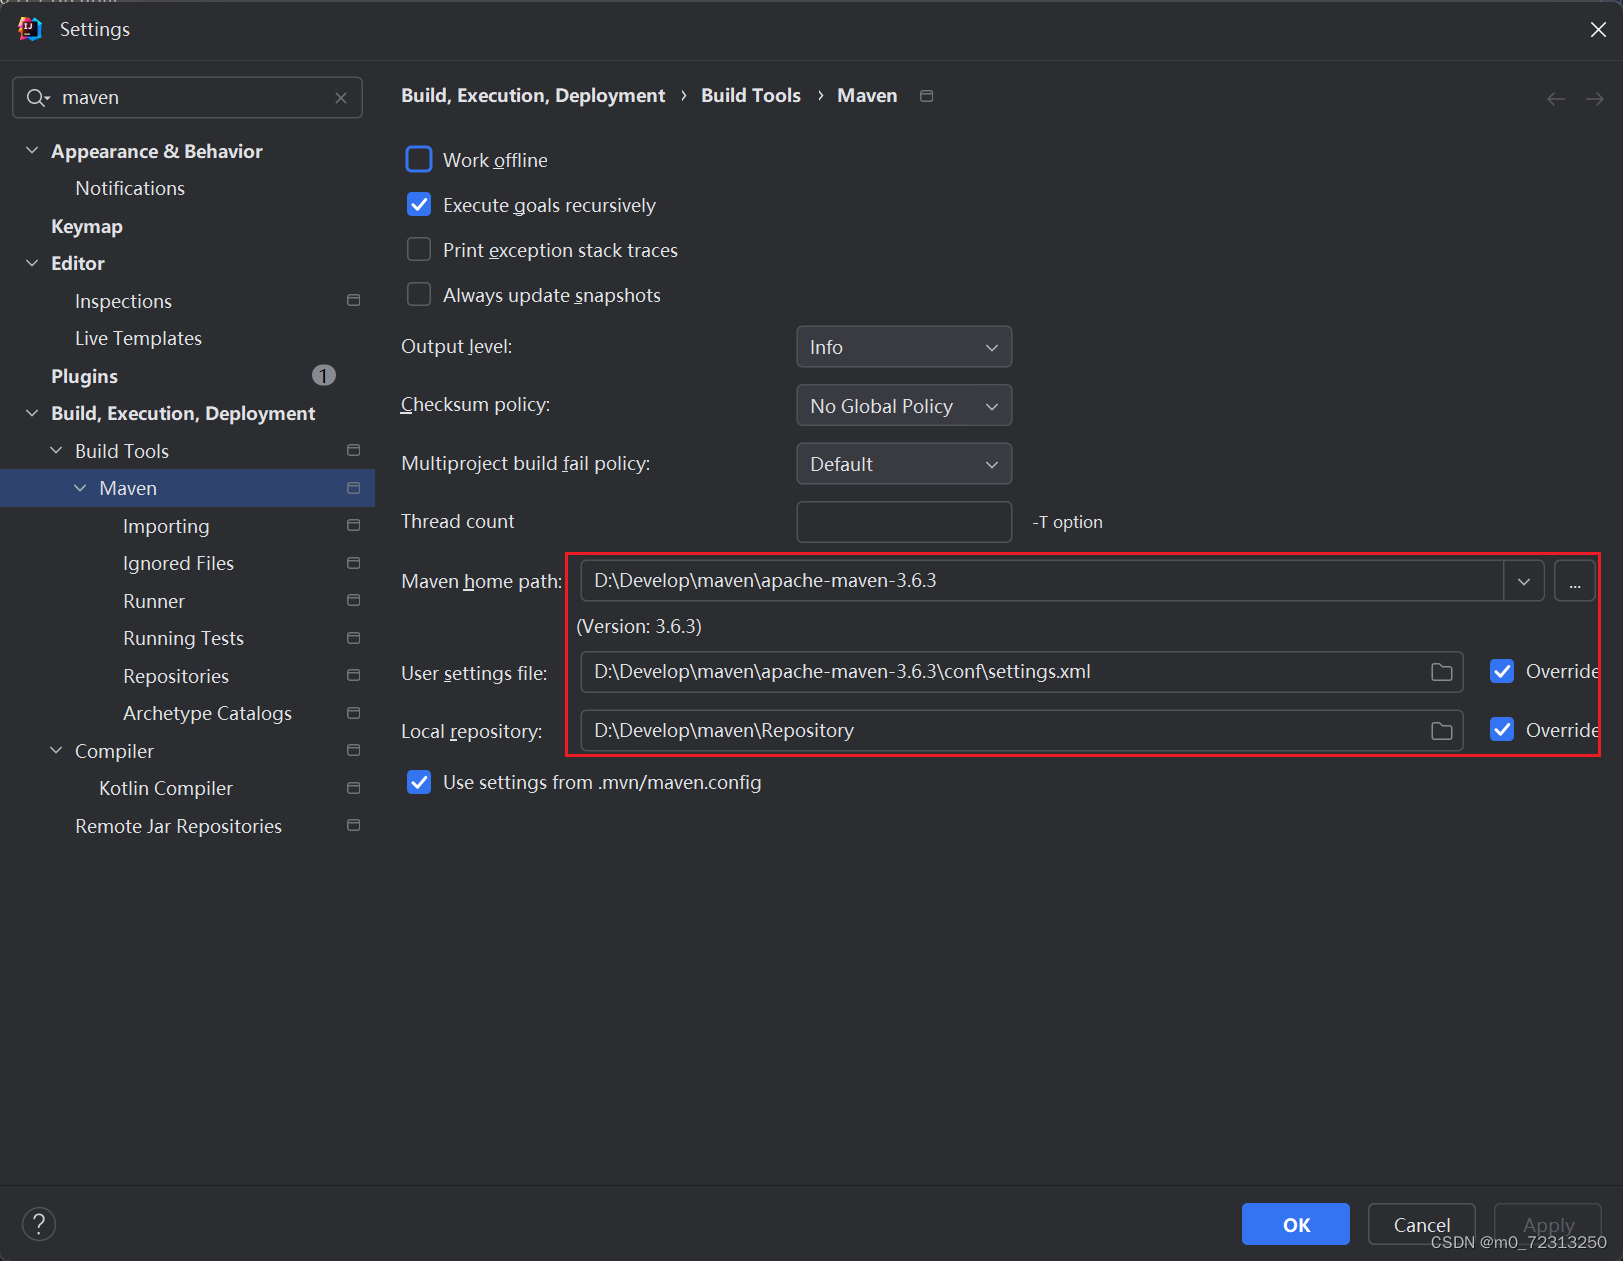Collapse the Maven tree node
Screen dimensions: 1623x1261
(x=80, y=488)
